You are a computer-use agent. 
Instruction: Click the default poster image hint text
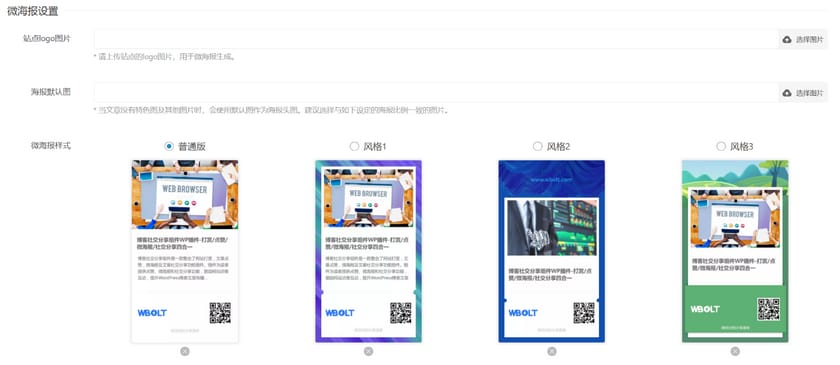click(x=271, y=110)
